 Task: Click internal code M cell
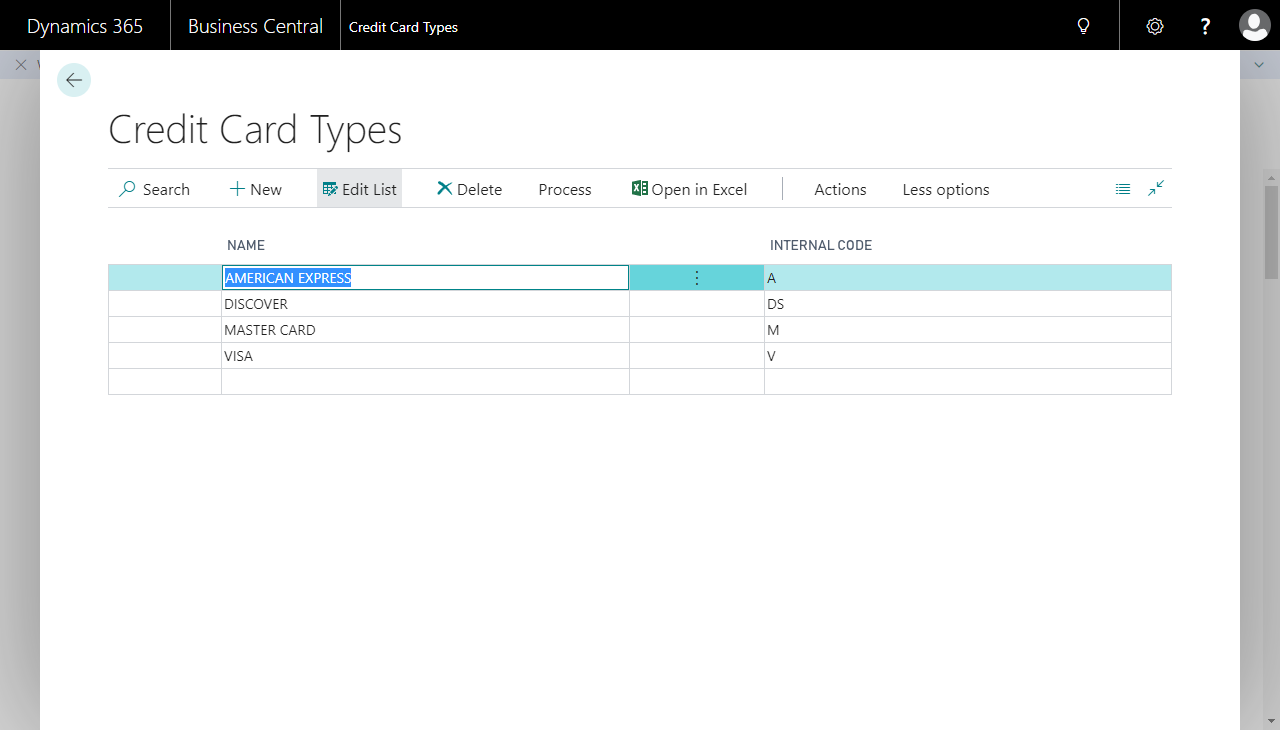pos(968,330)
